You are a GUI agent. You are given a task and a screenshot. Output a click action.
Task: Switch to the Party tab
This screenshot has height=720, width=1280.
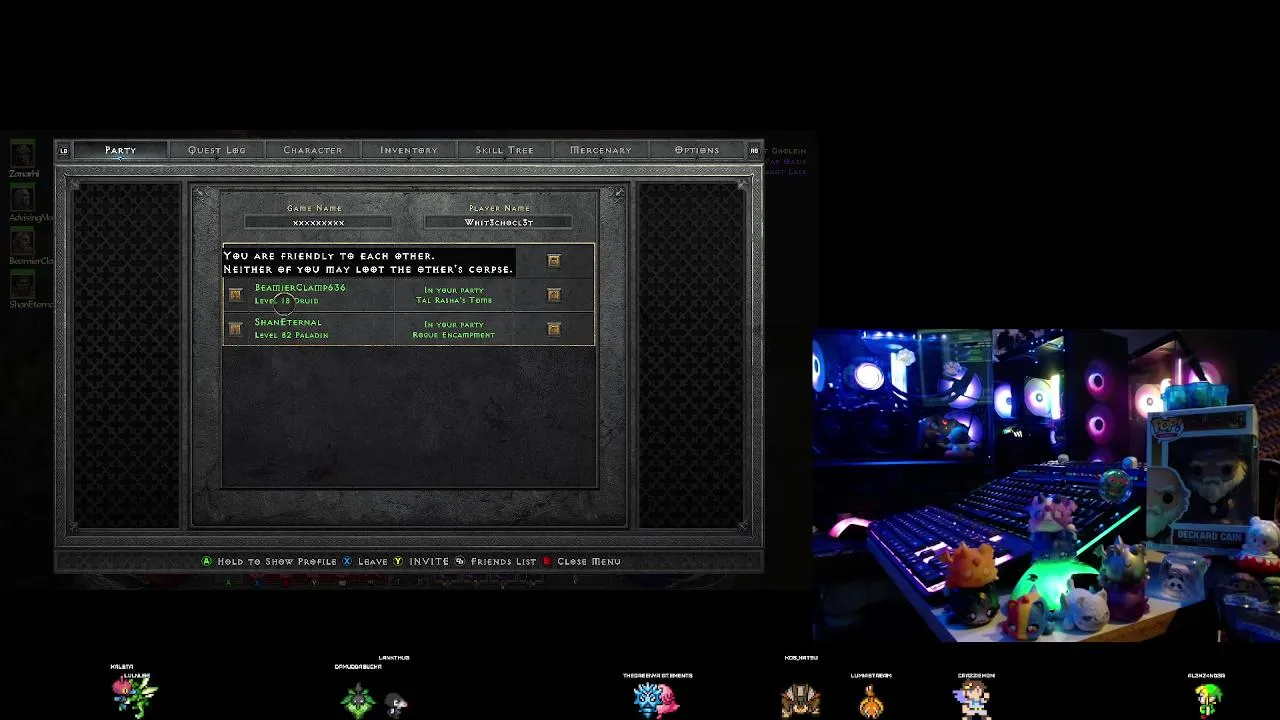120,150
